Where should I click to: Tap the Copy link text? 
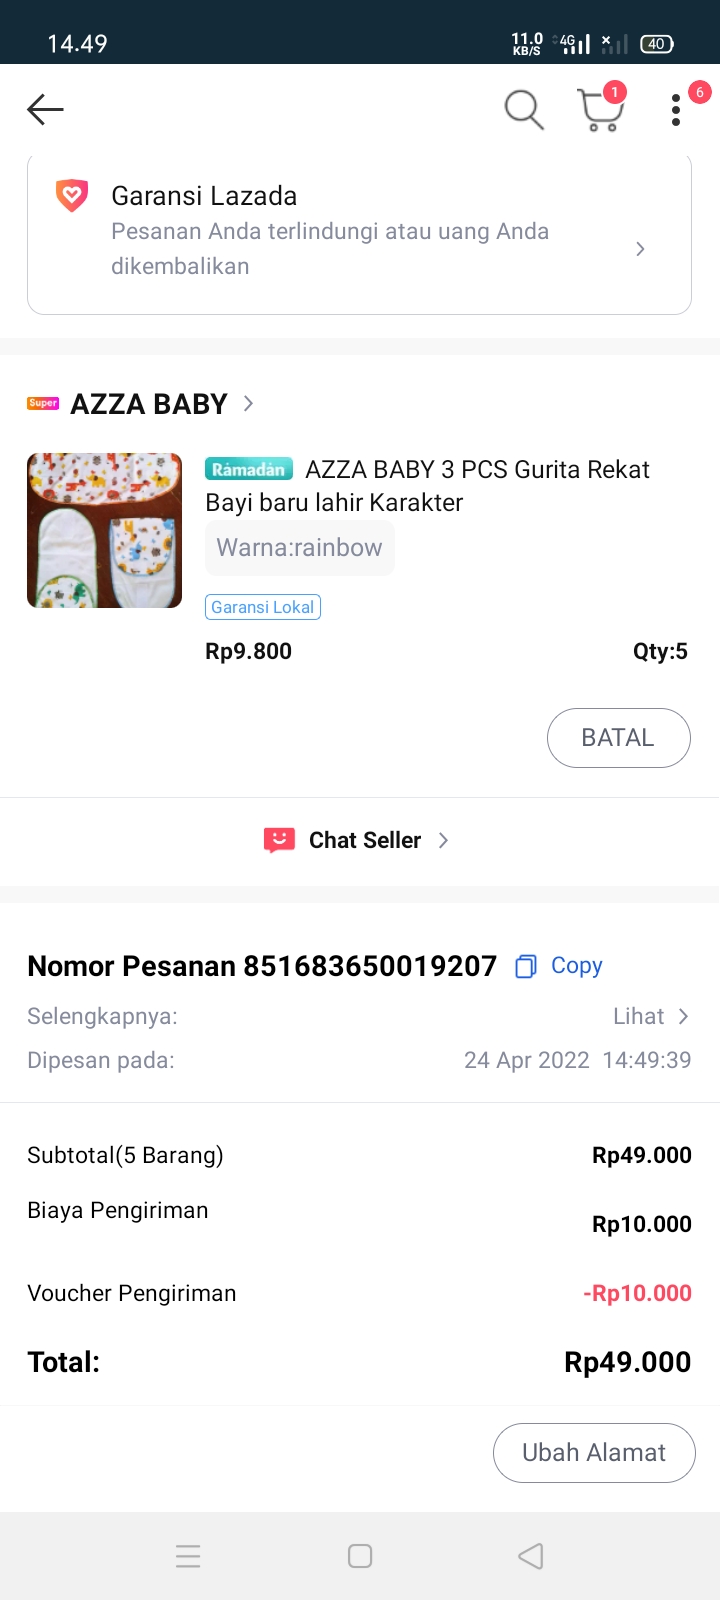pyautogui.click(x=577, y=966)
